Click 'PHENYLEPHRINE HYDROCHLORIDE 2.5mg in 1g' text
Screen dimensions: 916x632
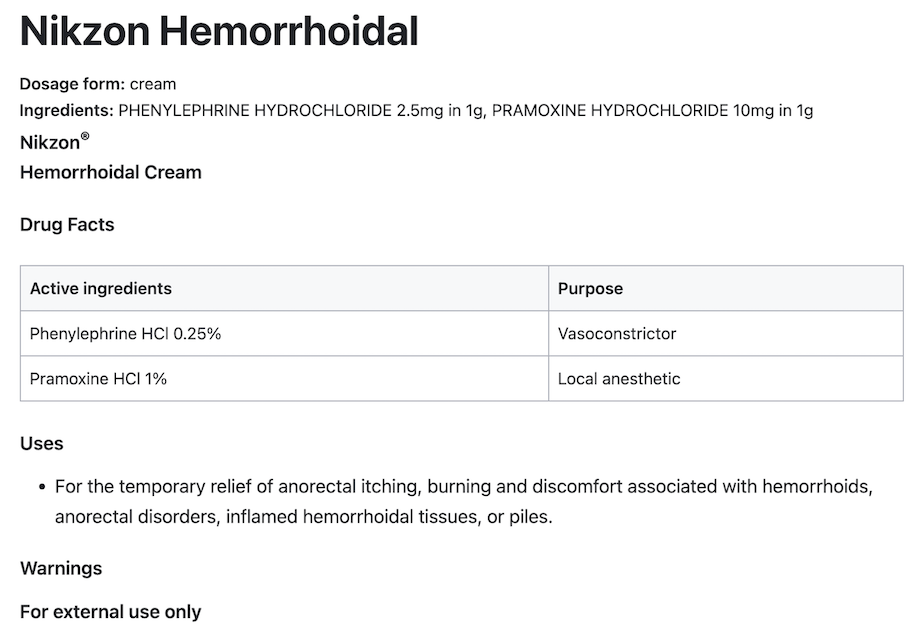click(x=300, y=110)
